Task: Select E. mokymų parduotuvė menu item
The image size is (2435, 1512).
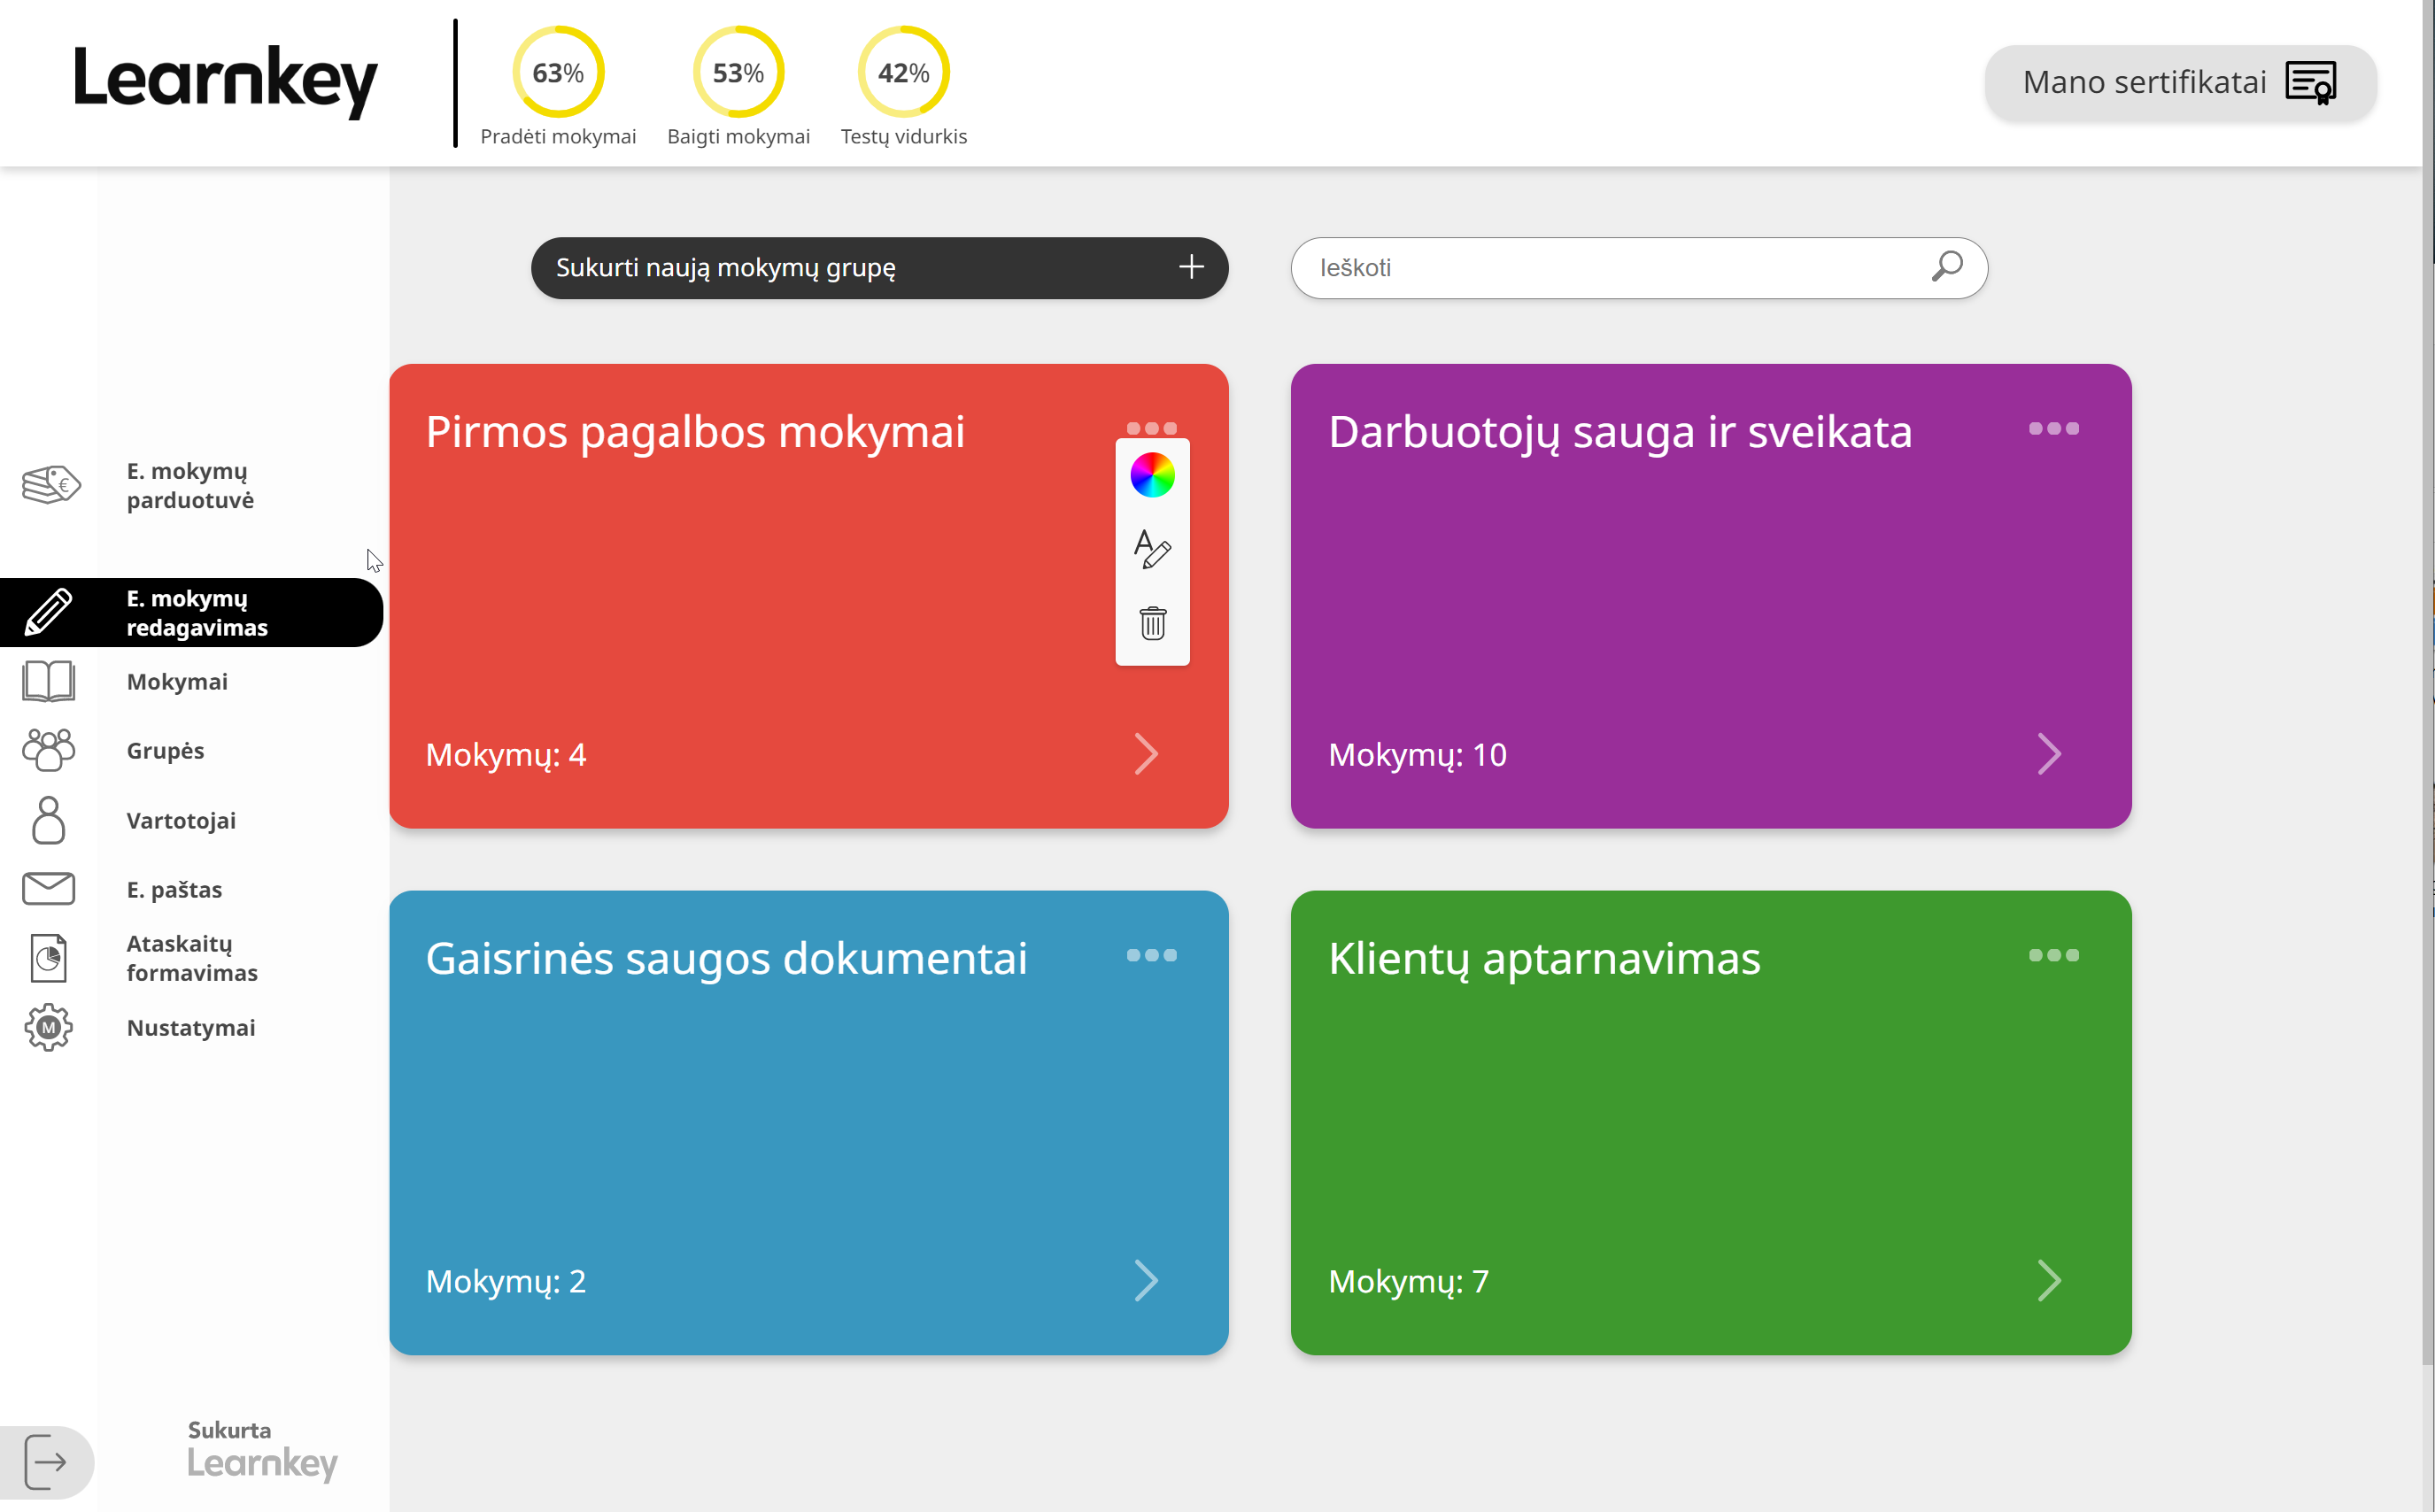Action: 190,486
